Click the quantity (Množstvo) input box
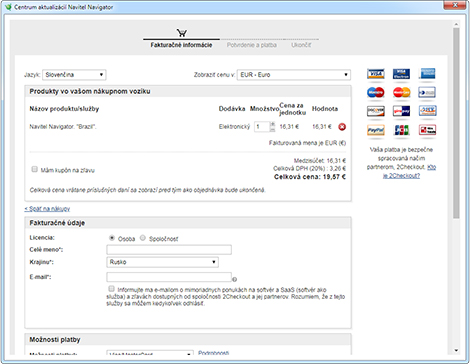 pyautogui.click(x=262, y=127)
